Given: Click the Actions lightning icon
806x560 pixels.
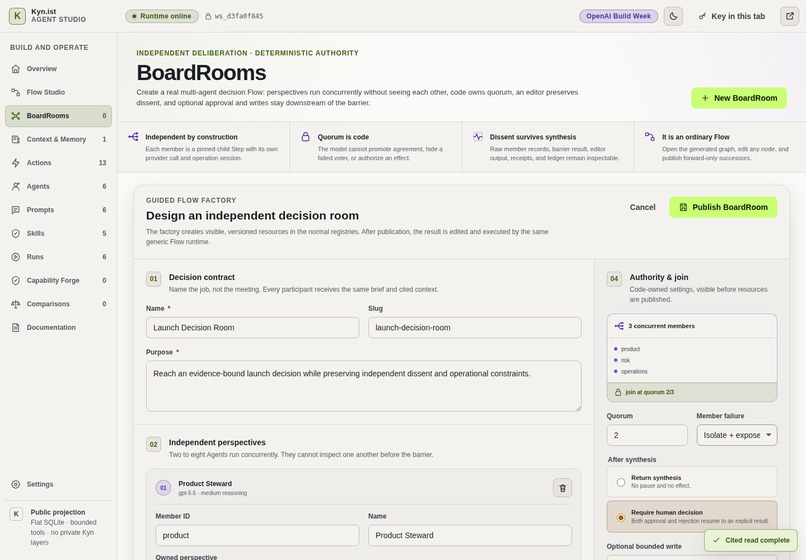Looking at the screenshot, I should pos(16,163).
